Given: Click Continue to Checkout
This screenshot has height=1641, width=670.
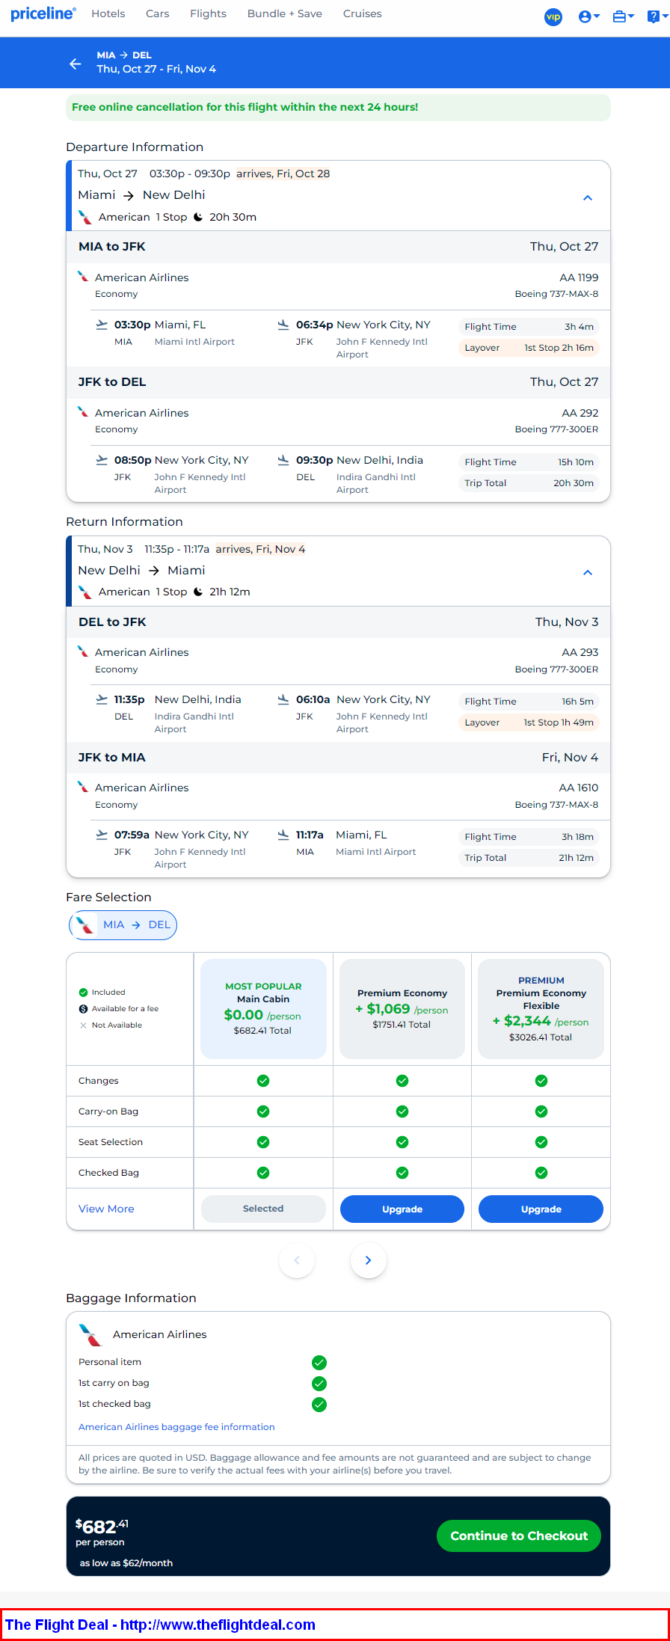Looking at the screenshot, I should [519, 1536].
